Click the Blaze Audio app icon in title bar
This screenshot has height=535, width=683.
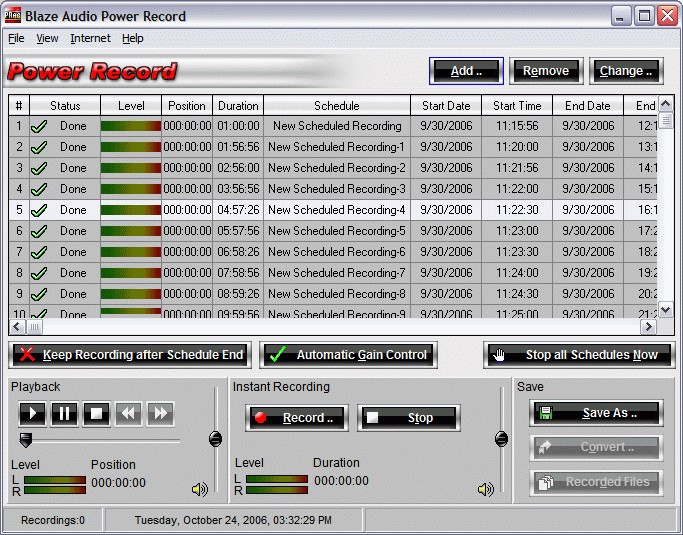pos(12,15)
